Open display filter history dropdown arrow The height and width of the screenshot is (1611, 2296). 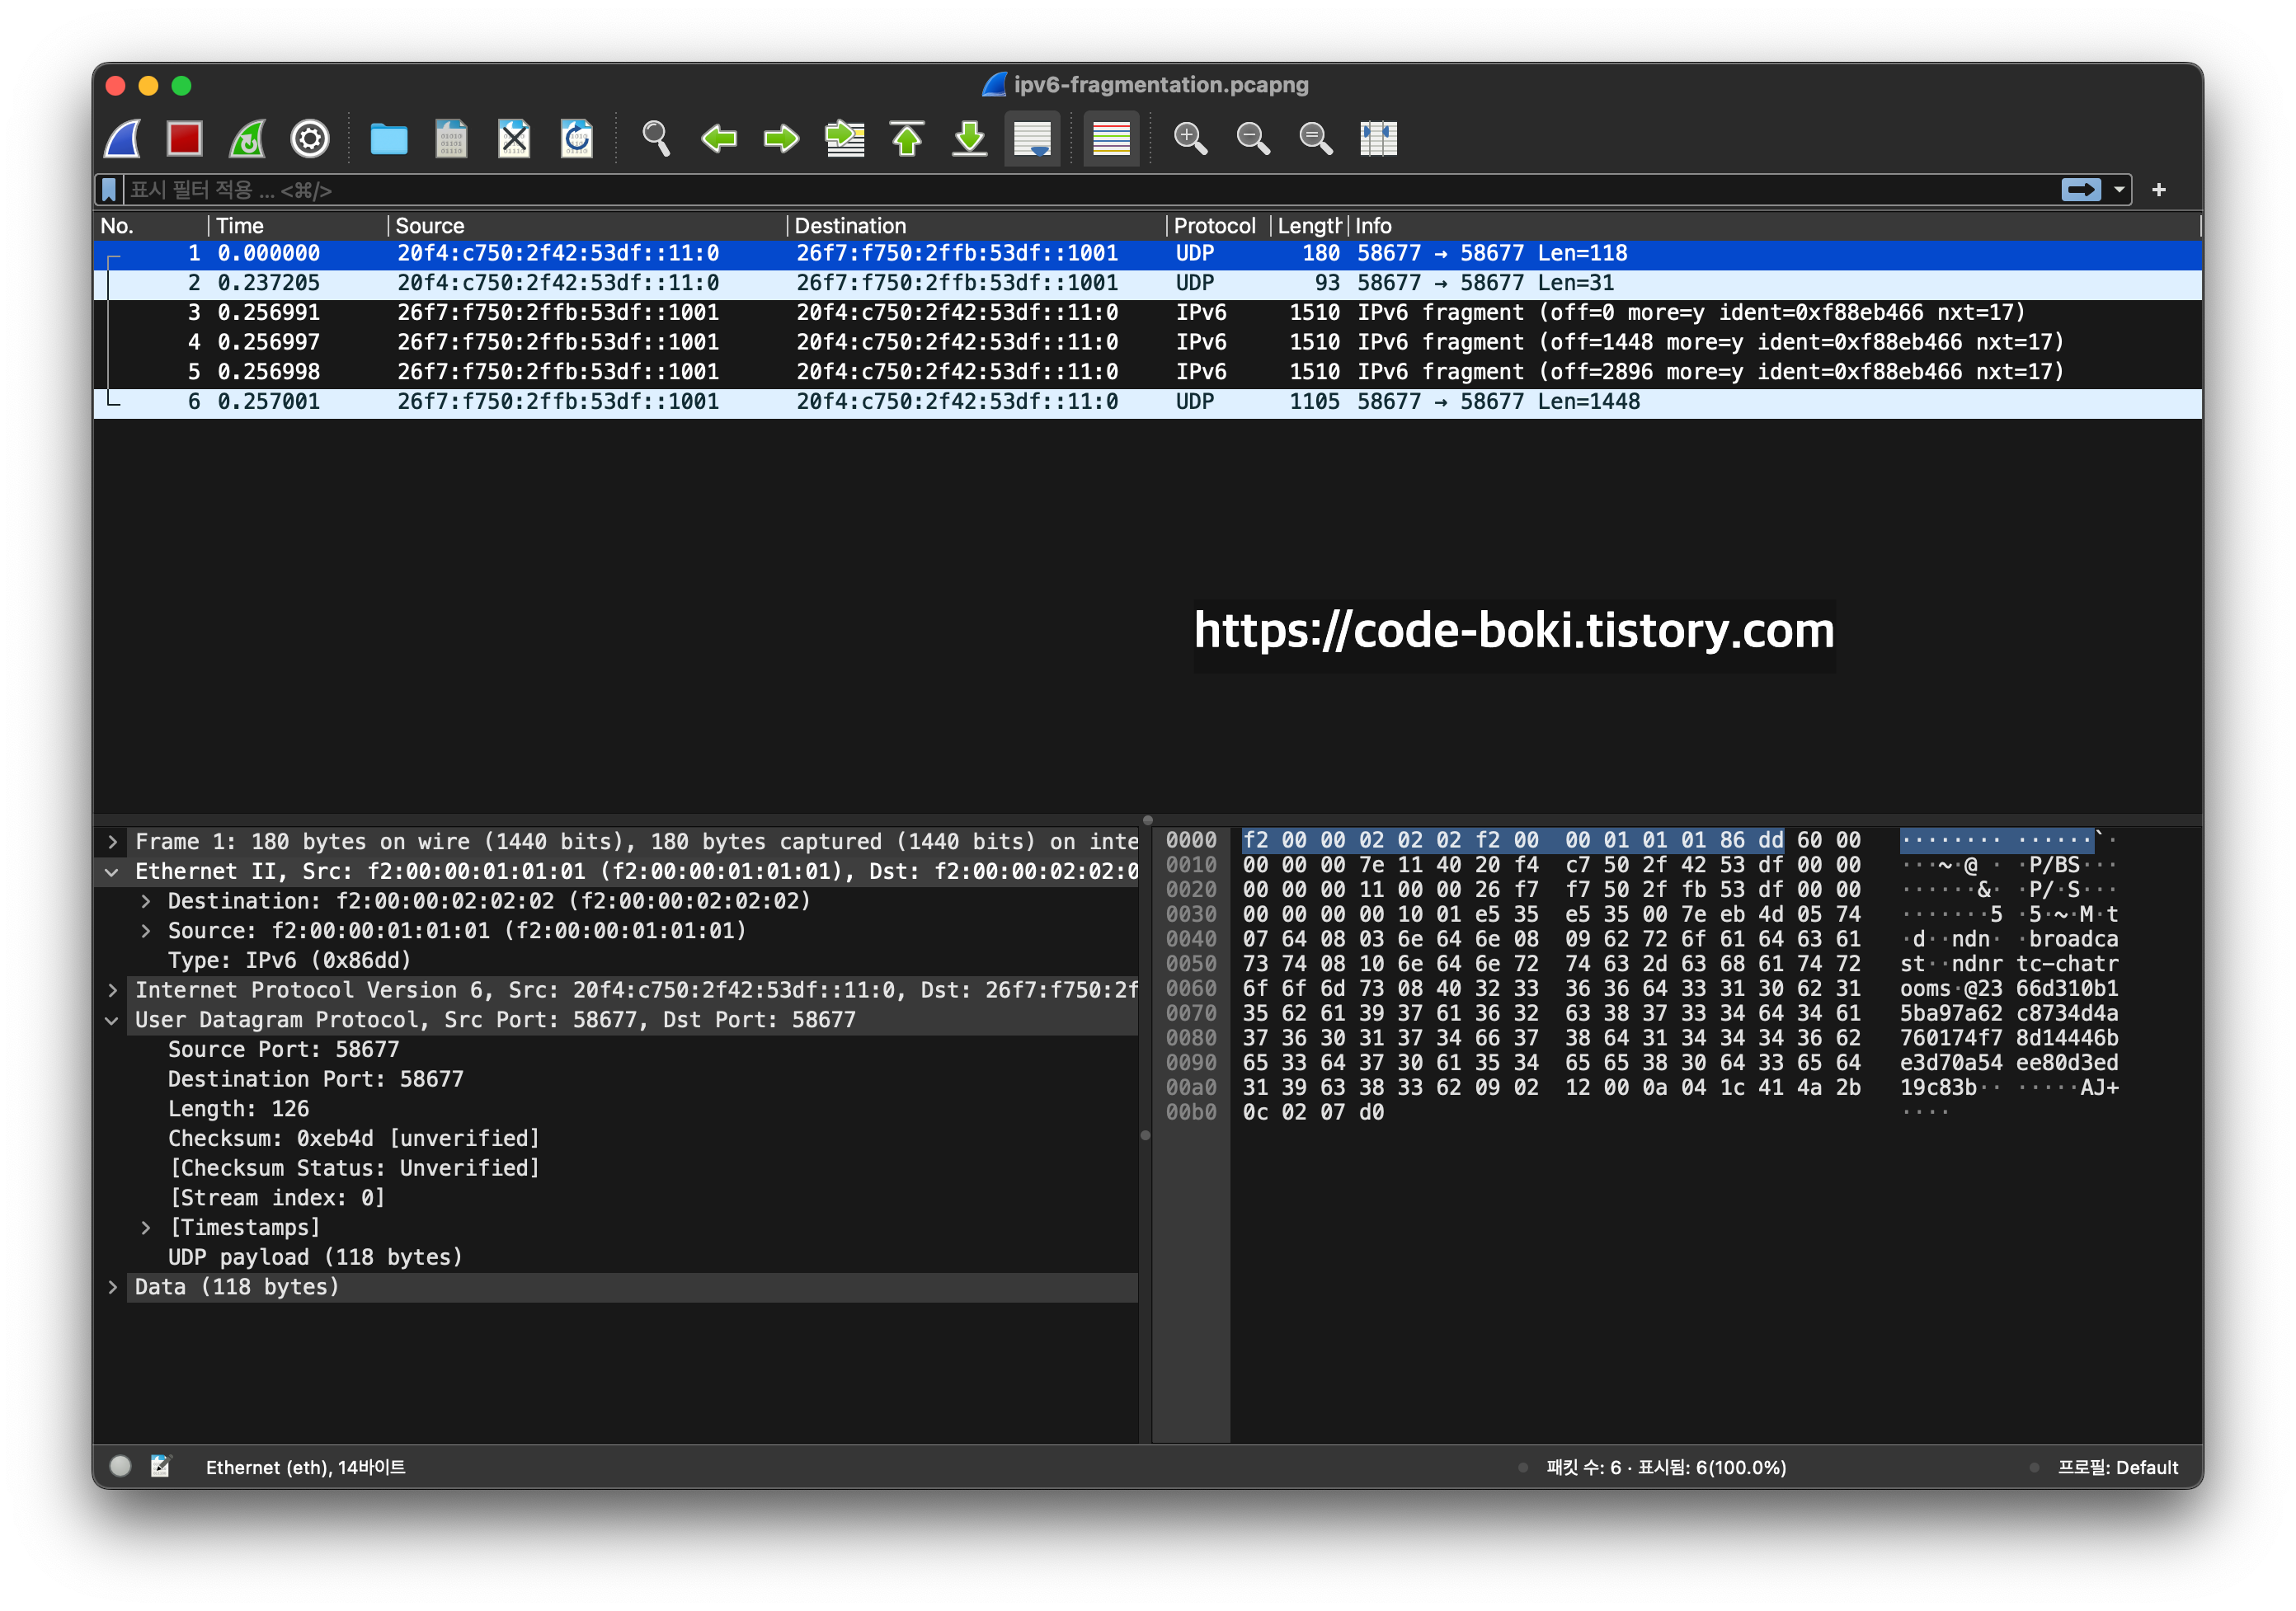[2119, 190]
